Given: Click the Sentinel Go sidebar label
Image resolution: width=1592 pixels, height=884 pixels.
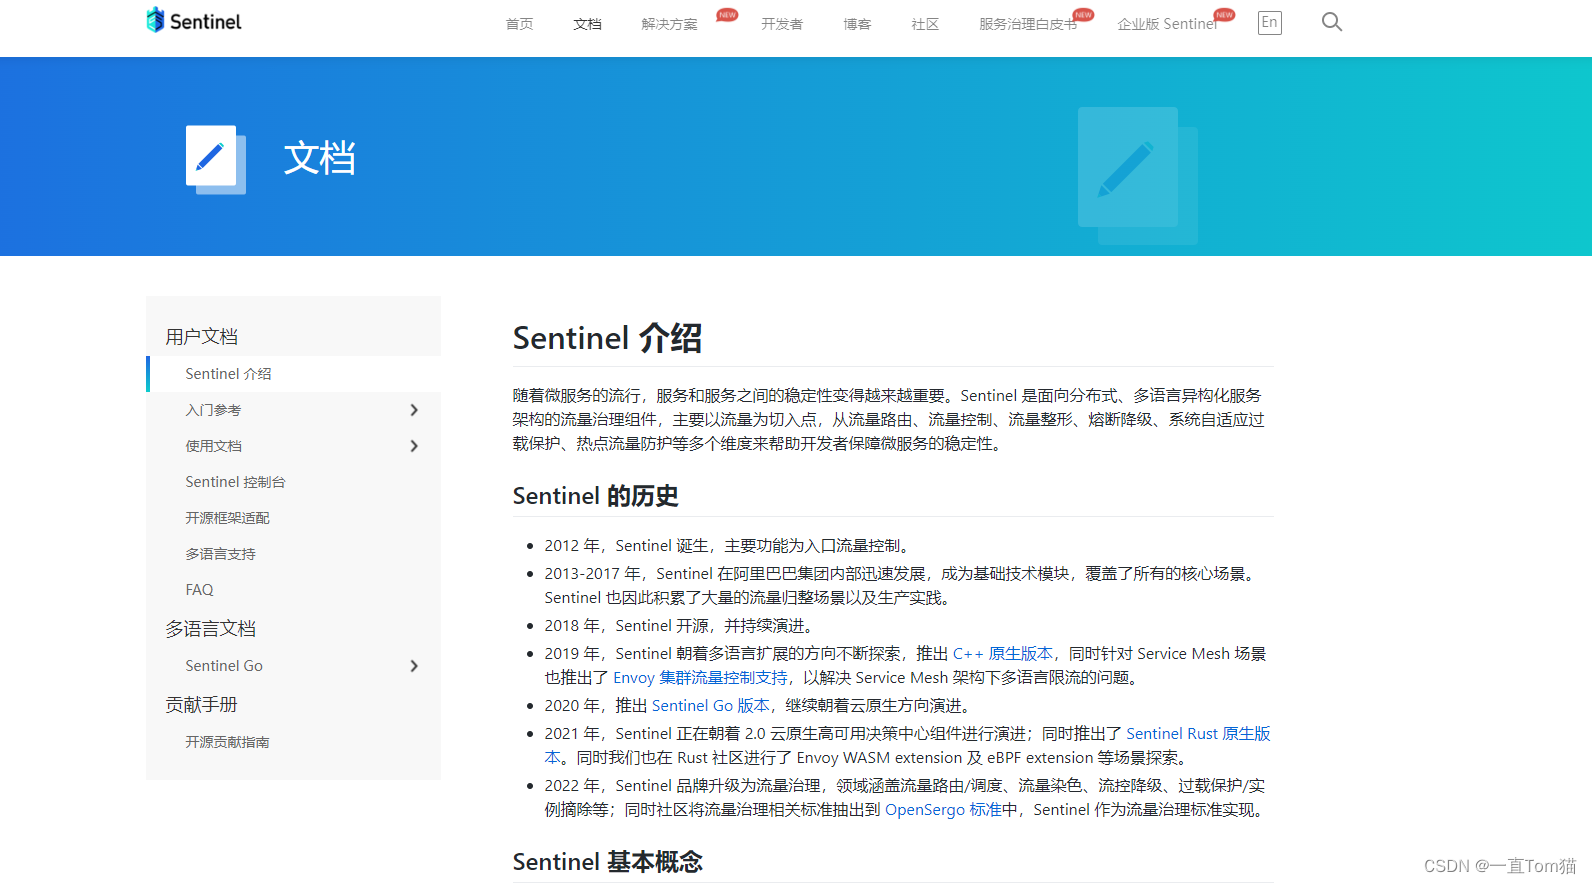Looking at the screenshot, I should [224, 666].
